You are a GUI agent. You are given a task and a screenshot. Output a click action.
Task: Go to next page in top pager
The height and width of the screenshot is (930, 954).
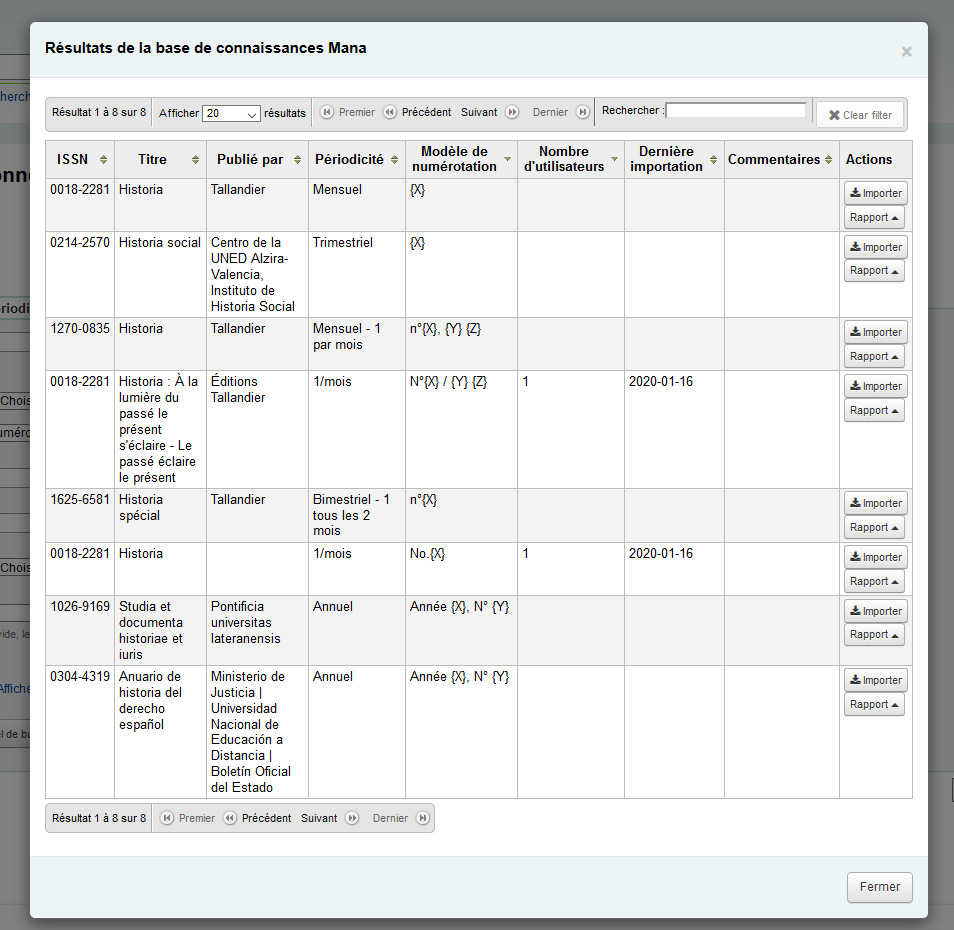(x=490, y=113)
